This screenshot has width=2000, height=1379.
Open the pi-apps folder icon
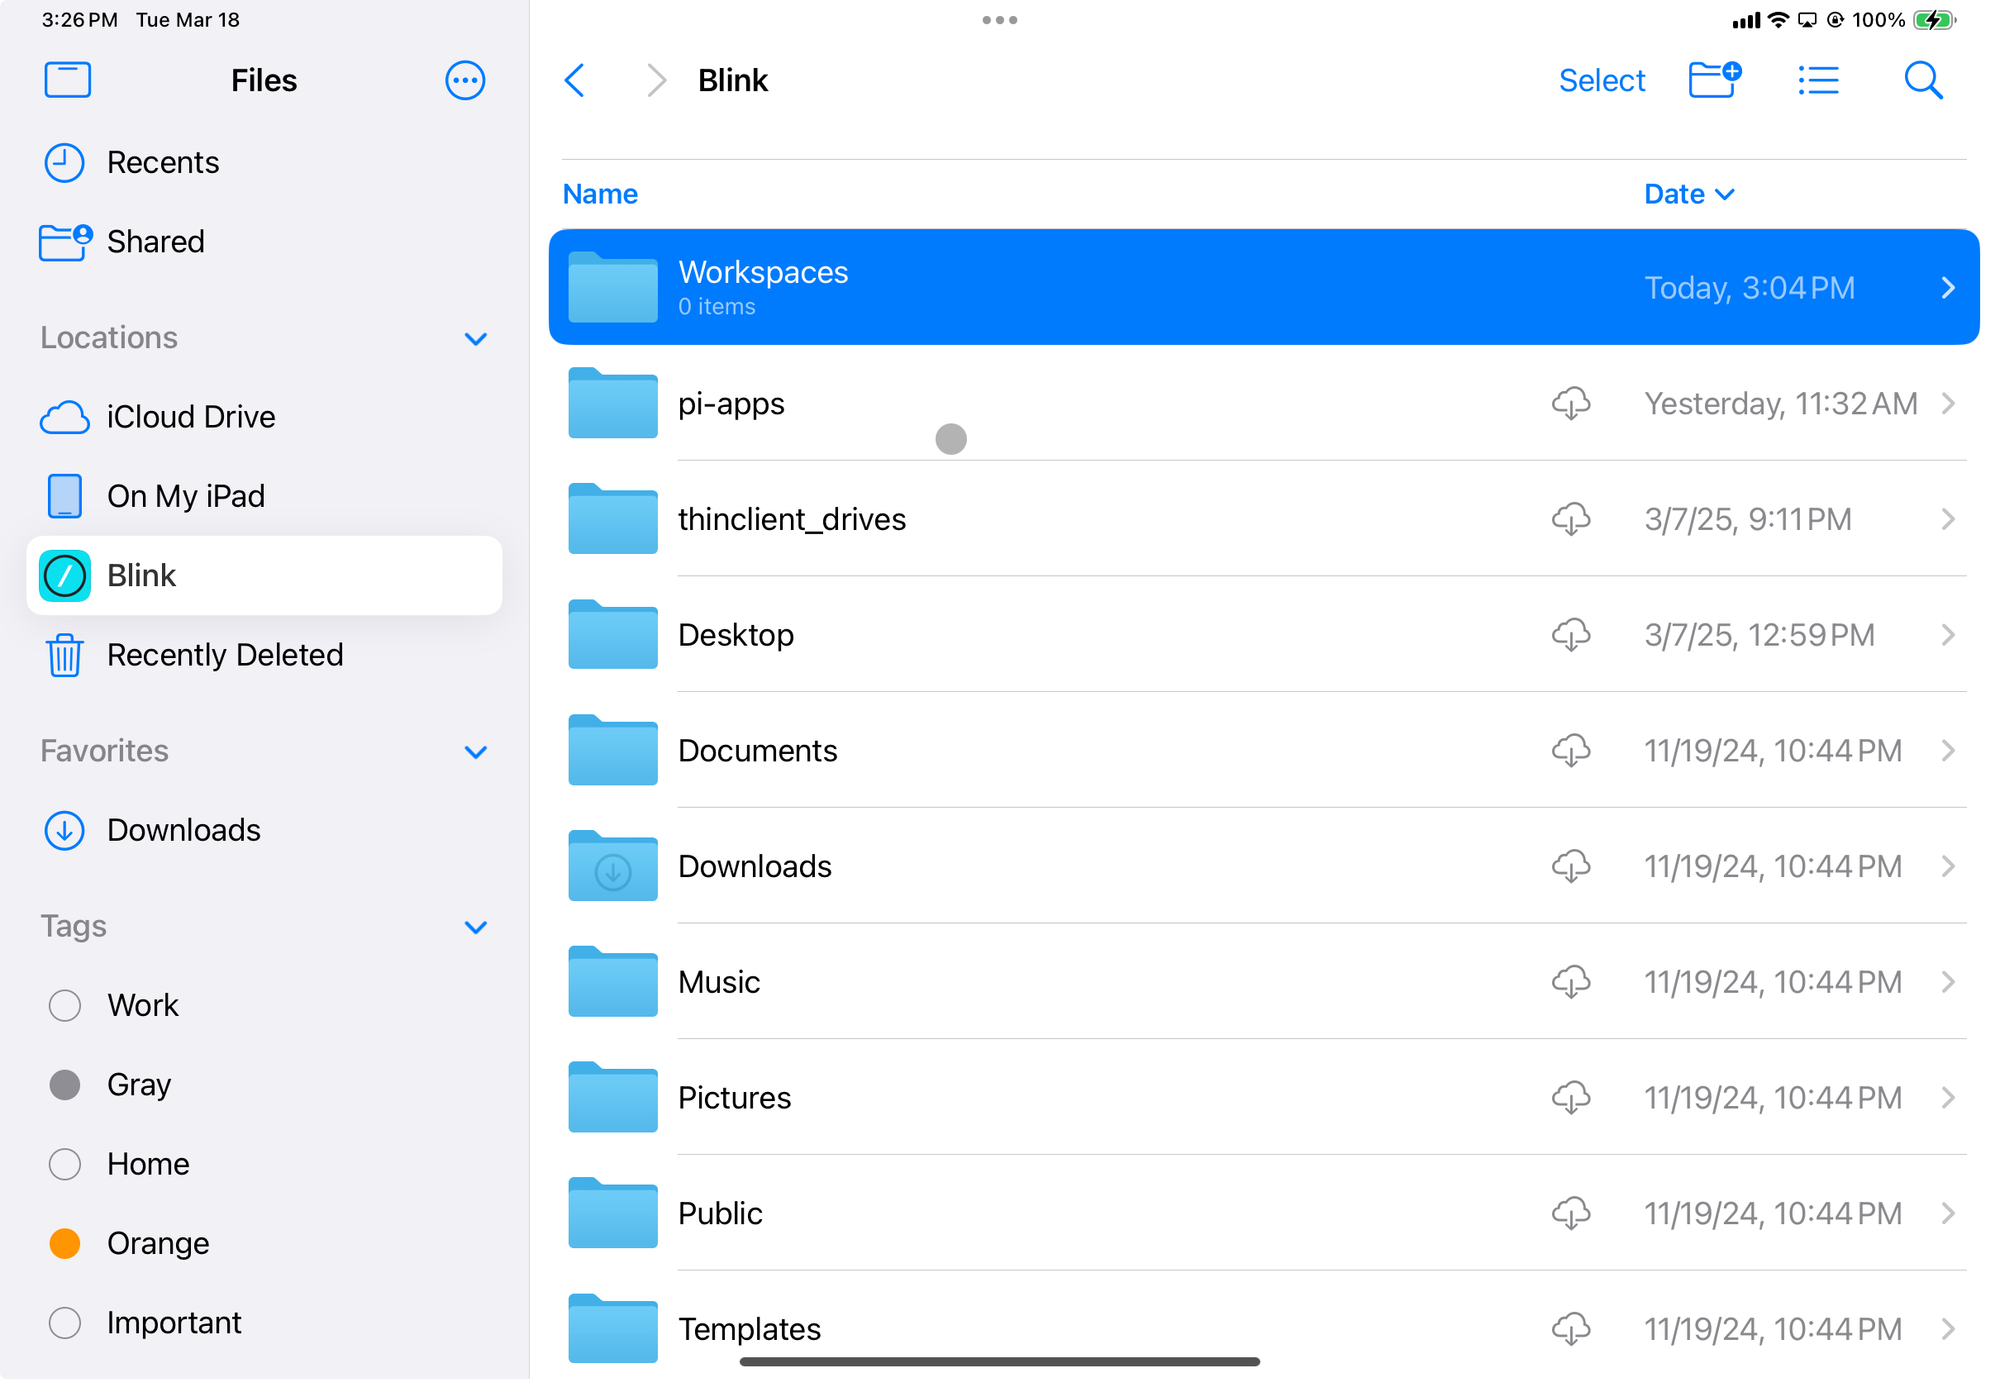(x=613, y=403)
